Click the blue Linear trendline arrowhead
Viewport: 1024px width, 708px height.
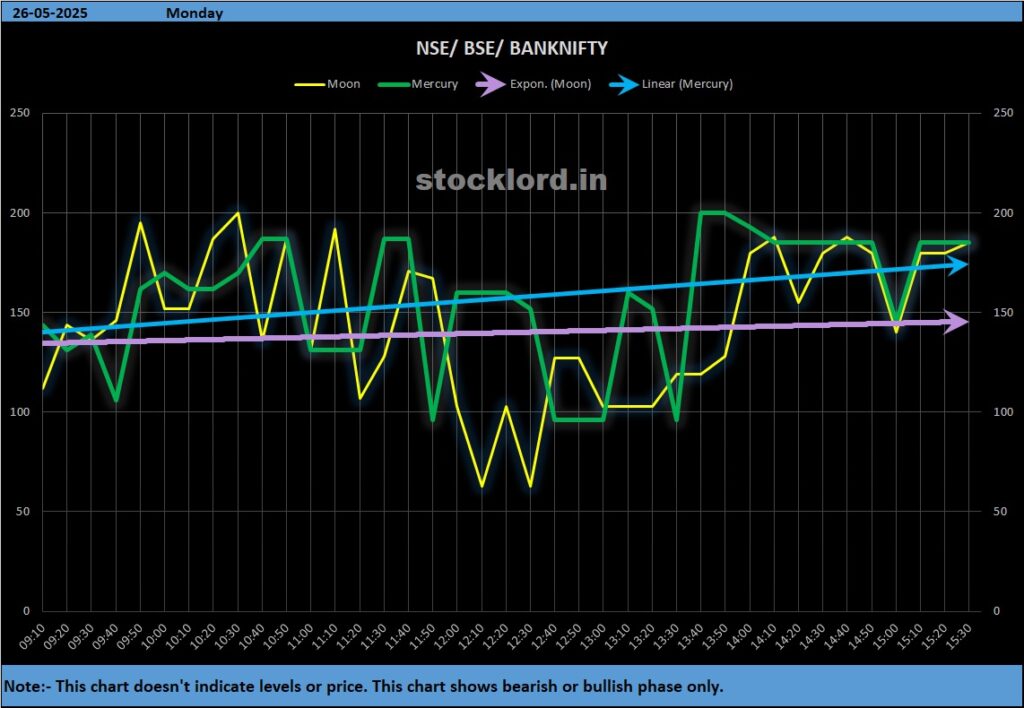point(959,265)
